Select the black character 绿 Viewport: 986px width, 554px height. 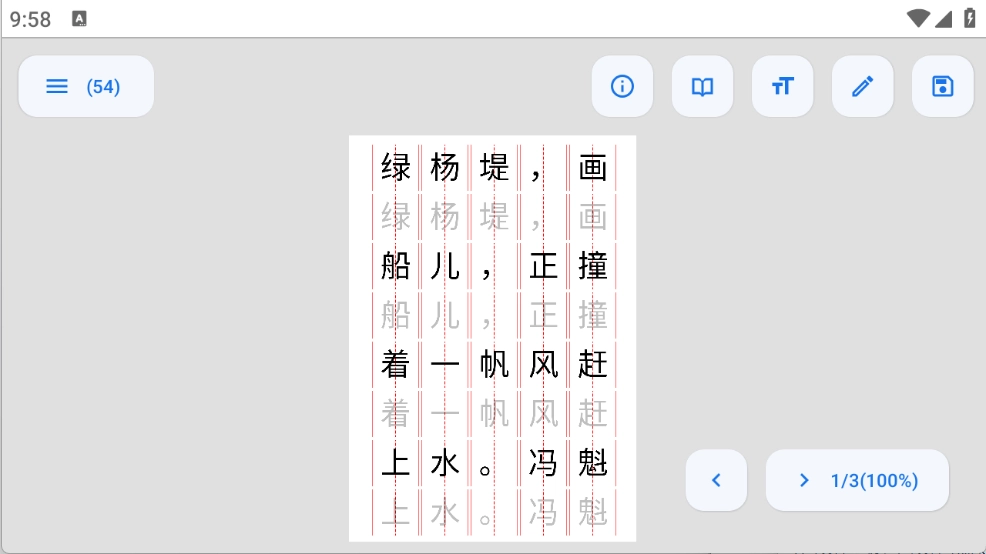point(396,167)
